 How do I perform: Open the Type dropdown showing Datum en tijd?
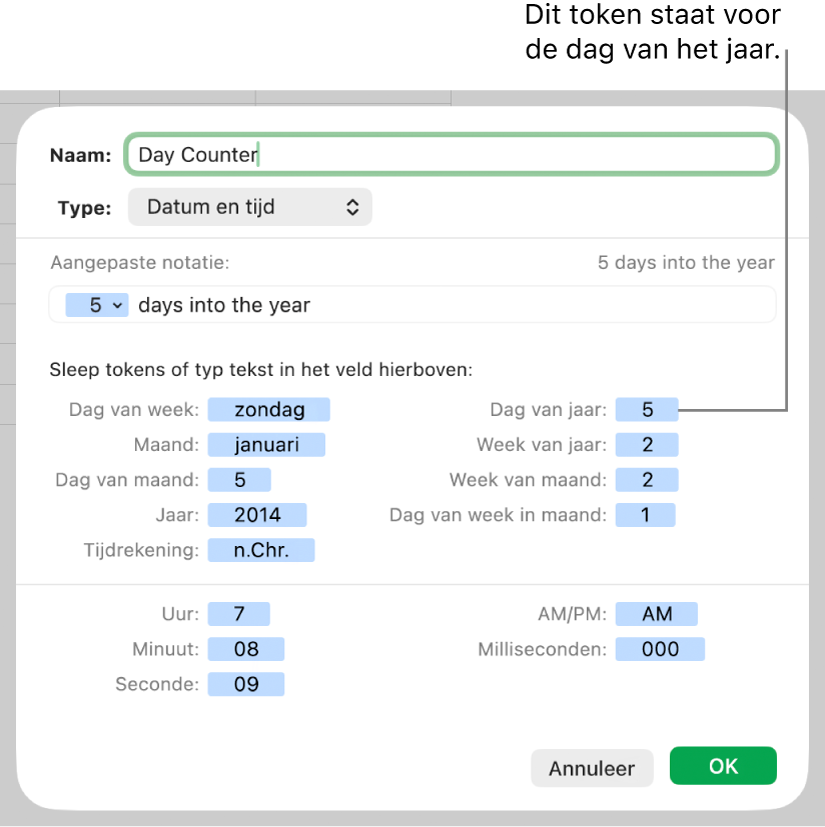250,207
